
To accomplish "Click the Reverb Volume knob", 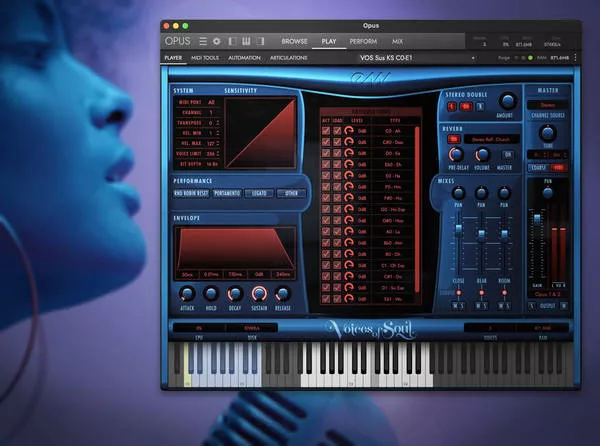I will point(482,155).
